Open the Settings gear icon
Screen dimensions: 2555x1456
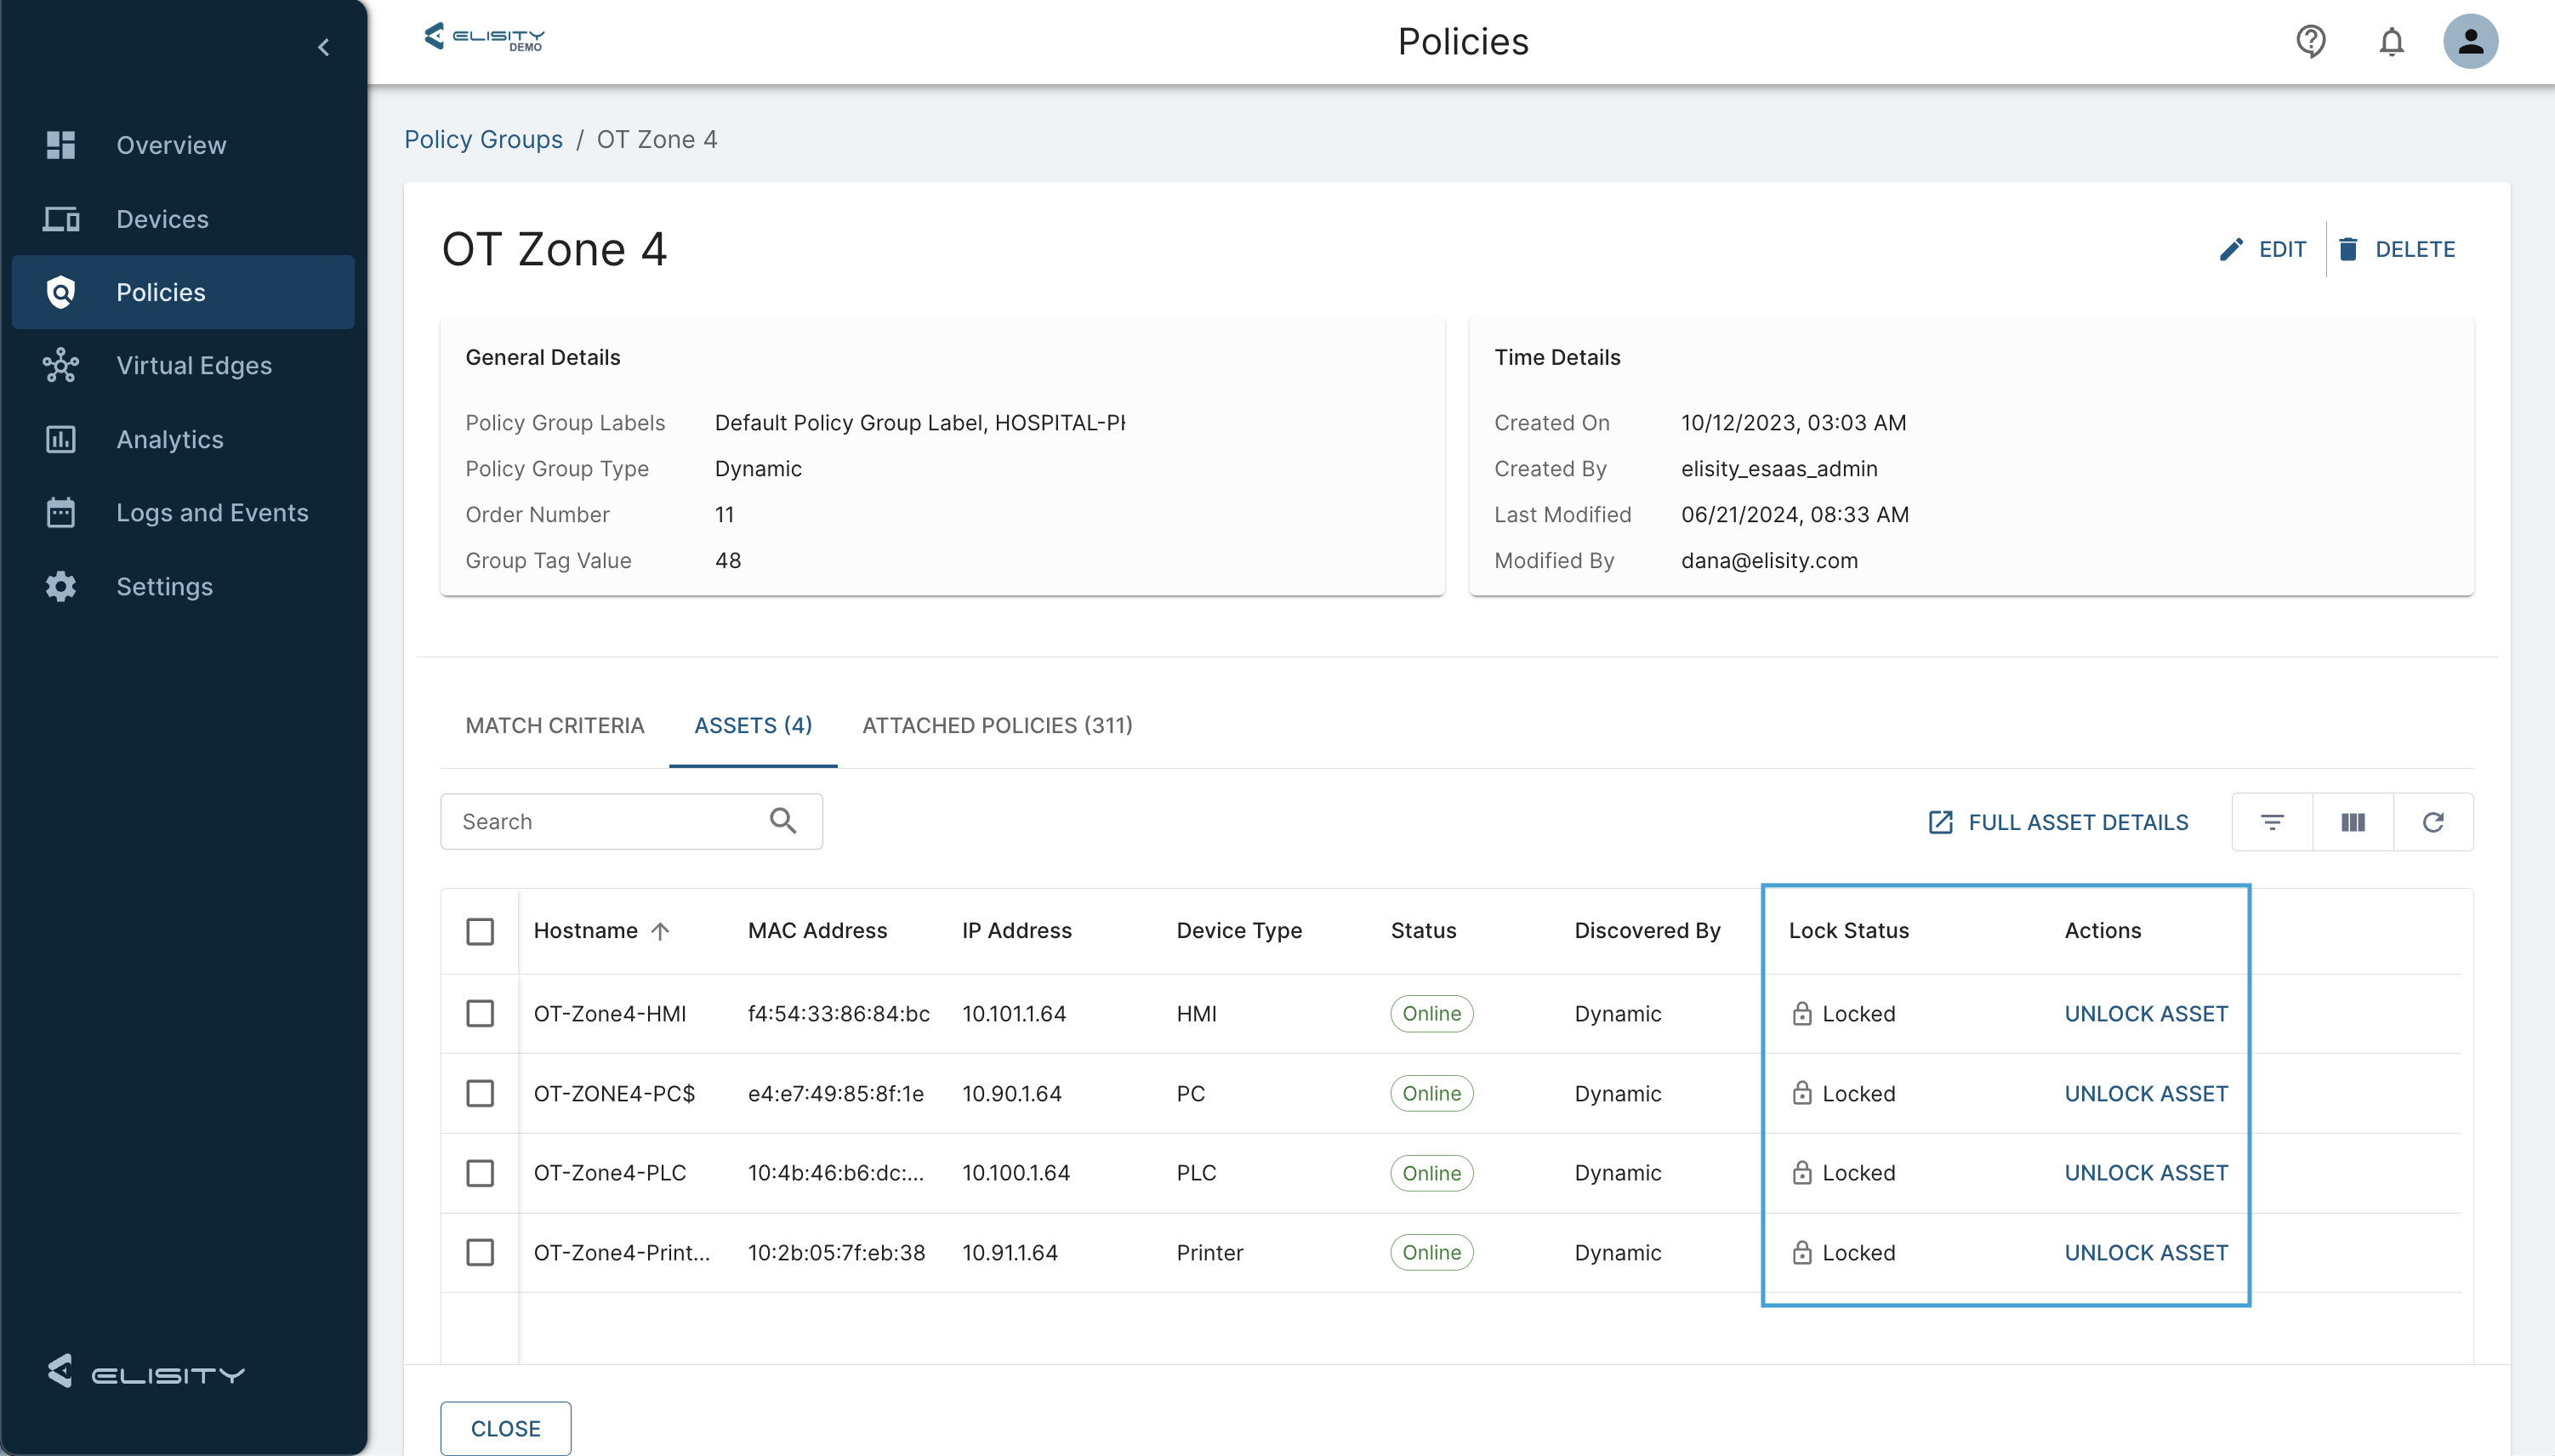[x=60, y=586]
